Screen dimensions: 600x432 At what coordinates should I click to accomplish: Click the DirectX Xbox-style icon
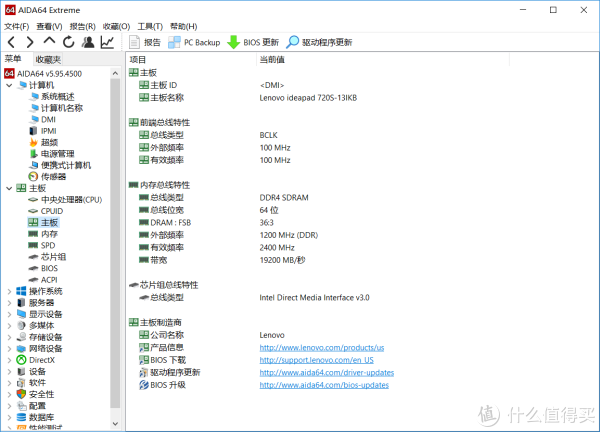(x=21, y=360)
